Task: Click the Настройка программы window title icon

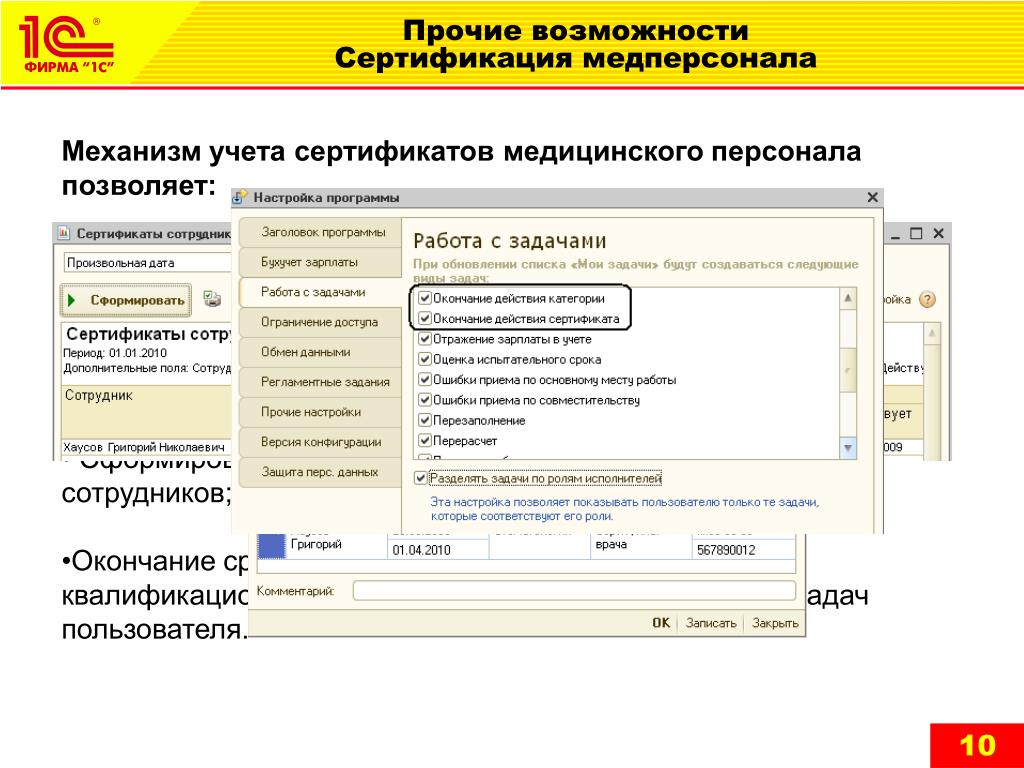Action: pos(240,197)
